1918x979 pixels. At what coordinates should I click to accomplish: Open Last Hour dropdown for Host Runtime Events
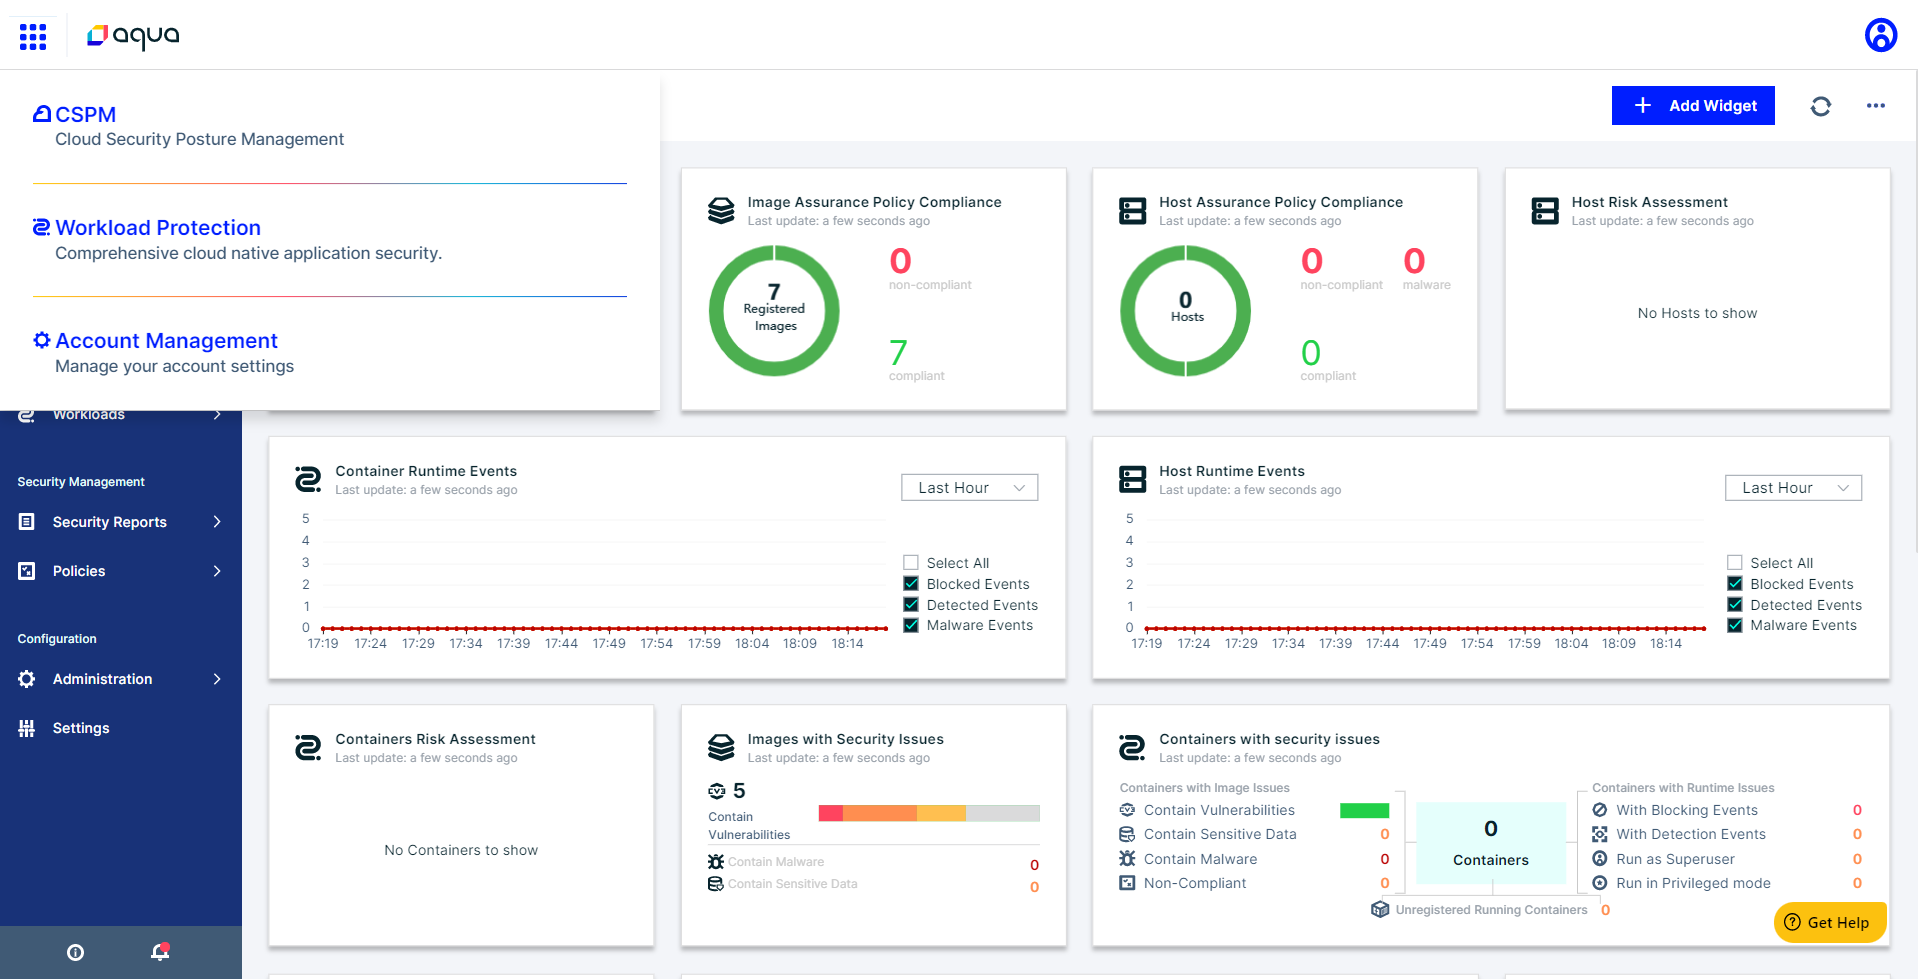[x=1793, y=488]
